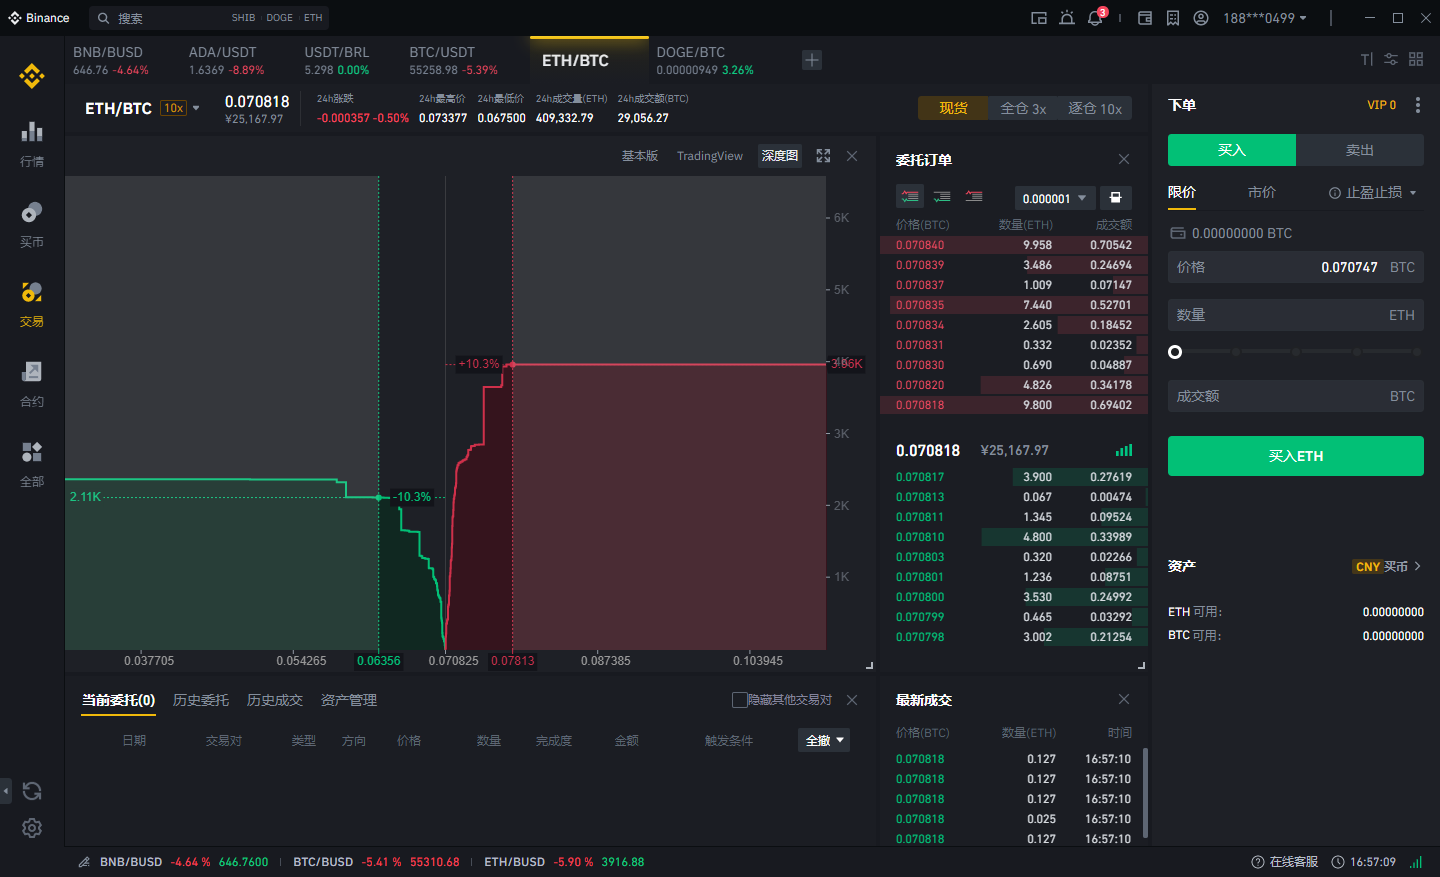Show only buy orders in order book
This screenshot has width=1440, height=877.
[942, 197]
